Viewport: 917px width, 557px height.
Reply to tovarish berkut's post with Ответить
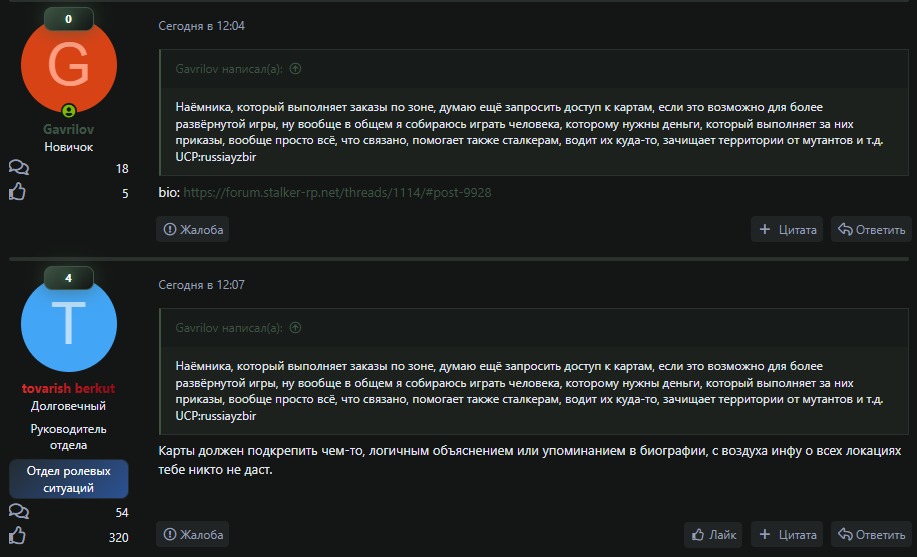pos(871,534)
